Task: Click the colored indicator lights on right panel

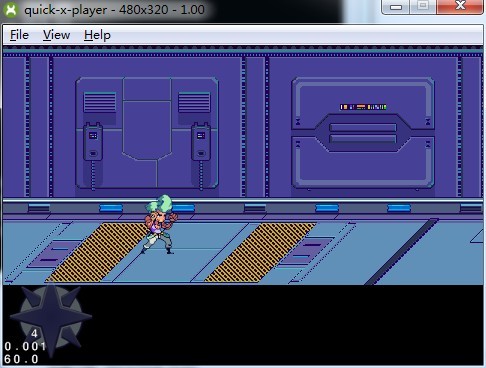Action: click(363, 107)
